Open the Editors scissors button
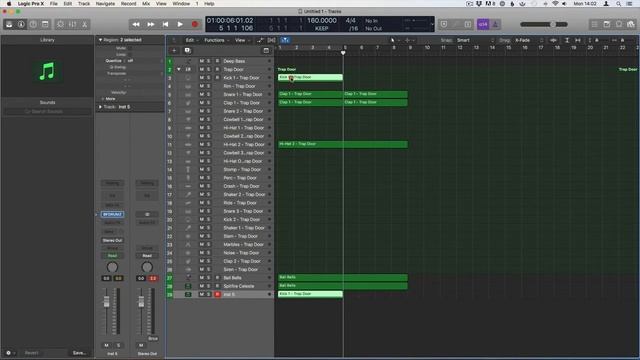This screenshot has width=640, height=360. pyautogui.click(x=84, y=24)
